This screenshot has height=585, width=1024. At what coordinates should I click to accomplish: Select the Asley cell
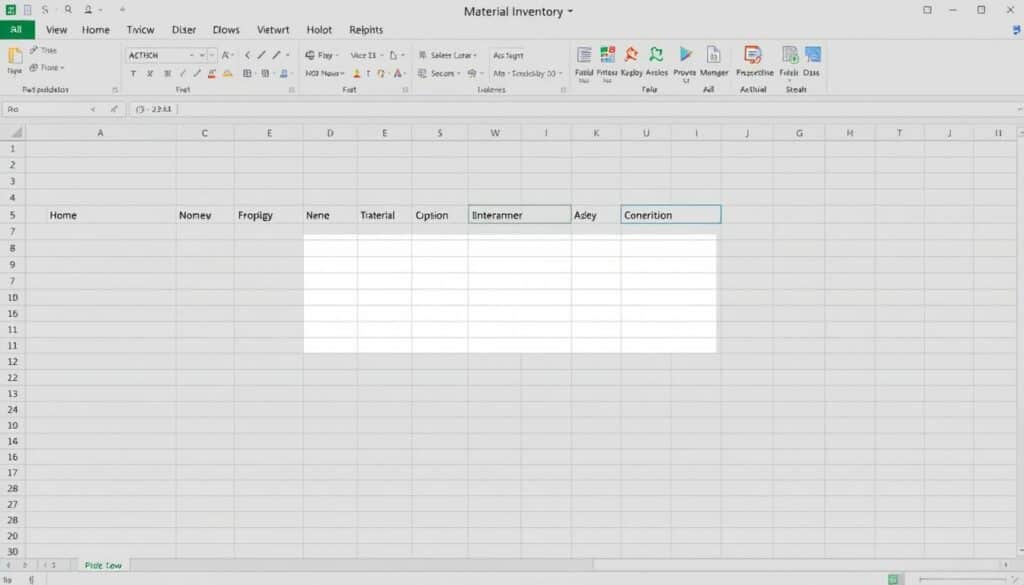596,215
